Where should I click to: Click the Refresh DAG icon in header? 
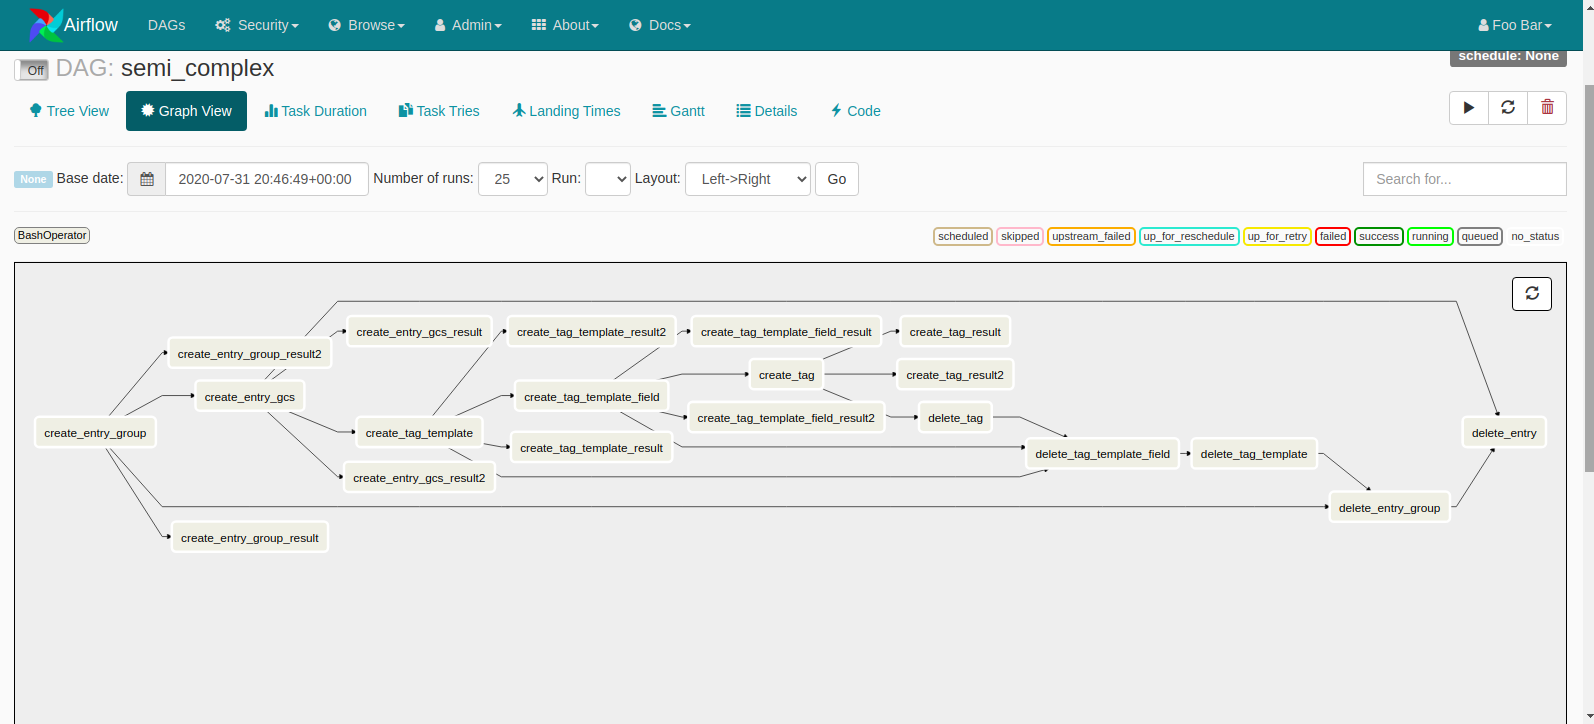pos(1508,108)
